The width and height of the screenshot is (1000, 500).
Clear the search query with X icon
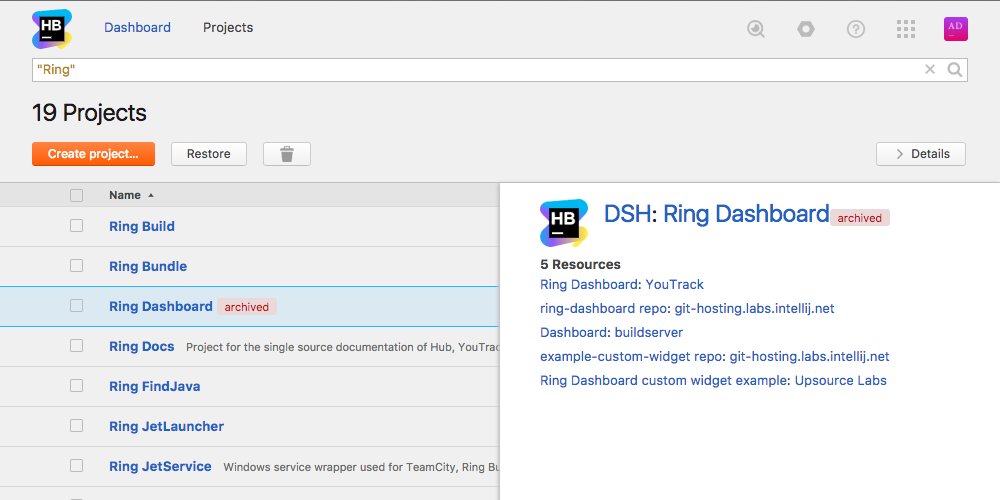(930, 70)
